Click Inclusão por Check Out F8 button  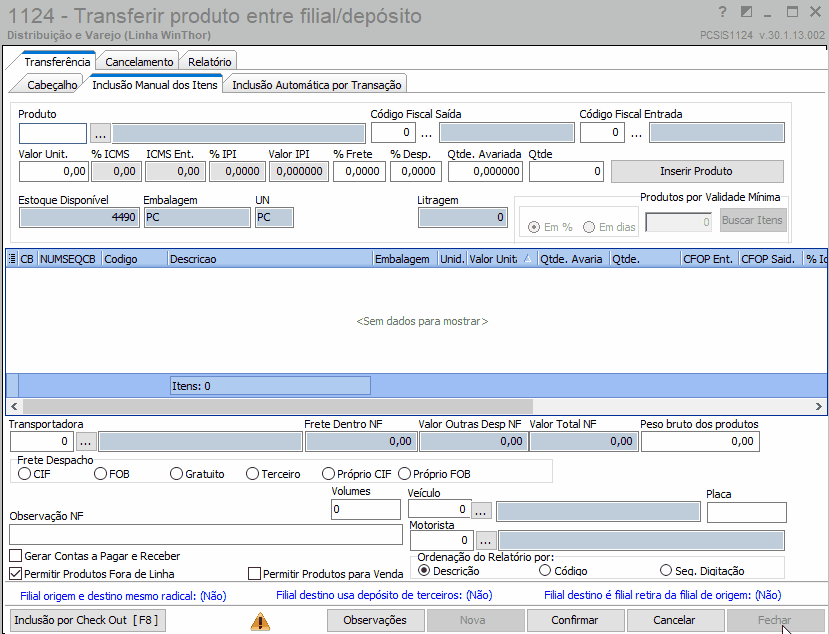(87, 620)
